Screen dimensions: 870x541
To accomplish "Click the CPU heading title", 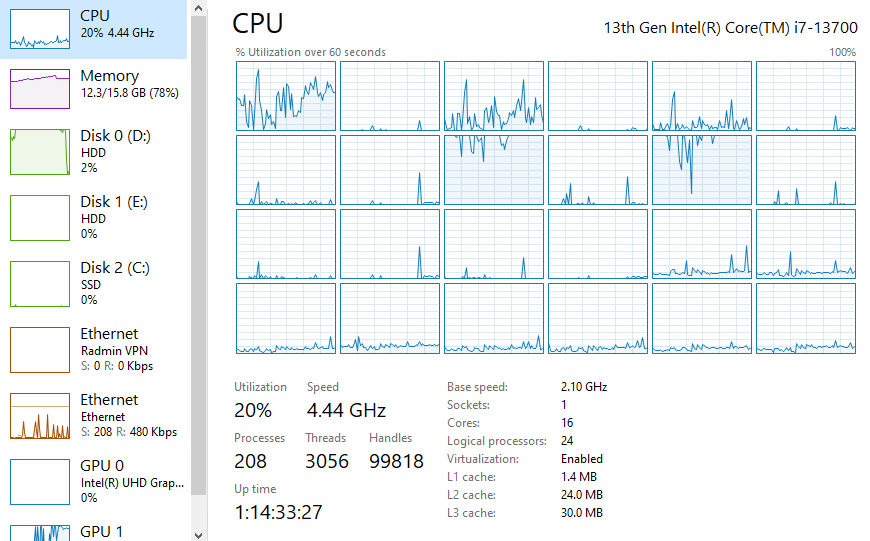I will pos(258,24).
